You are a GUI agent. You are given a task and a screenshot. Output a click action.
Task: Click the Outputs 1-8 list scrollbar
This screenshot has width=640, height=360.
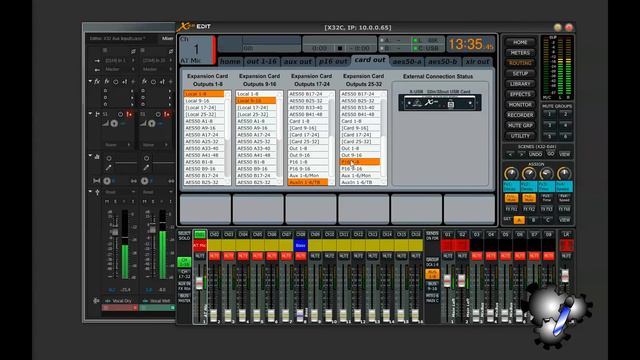pyautogui.click(x=228, y=138)
